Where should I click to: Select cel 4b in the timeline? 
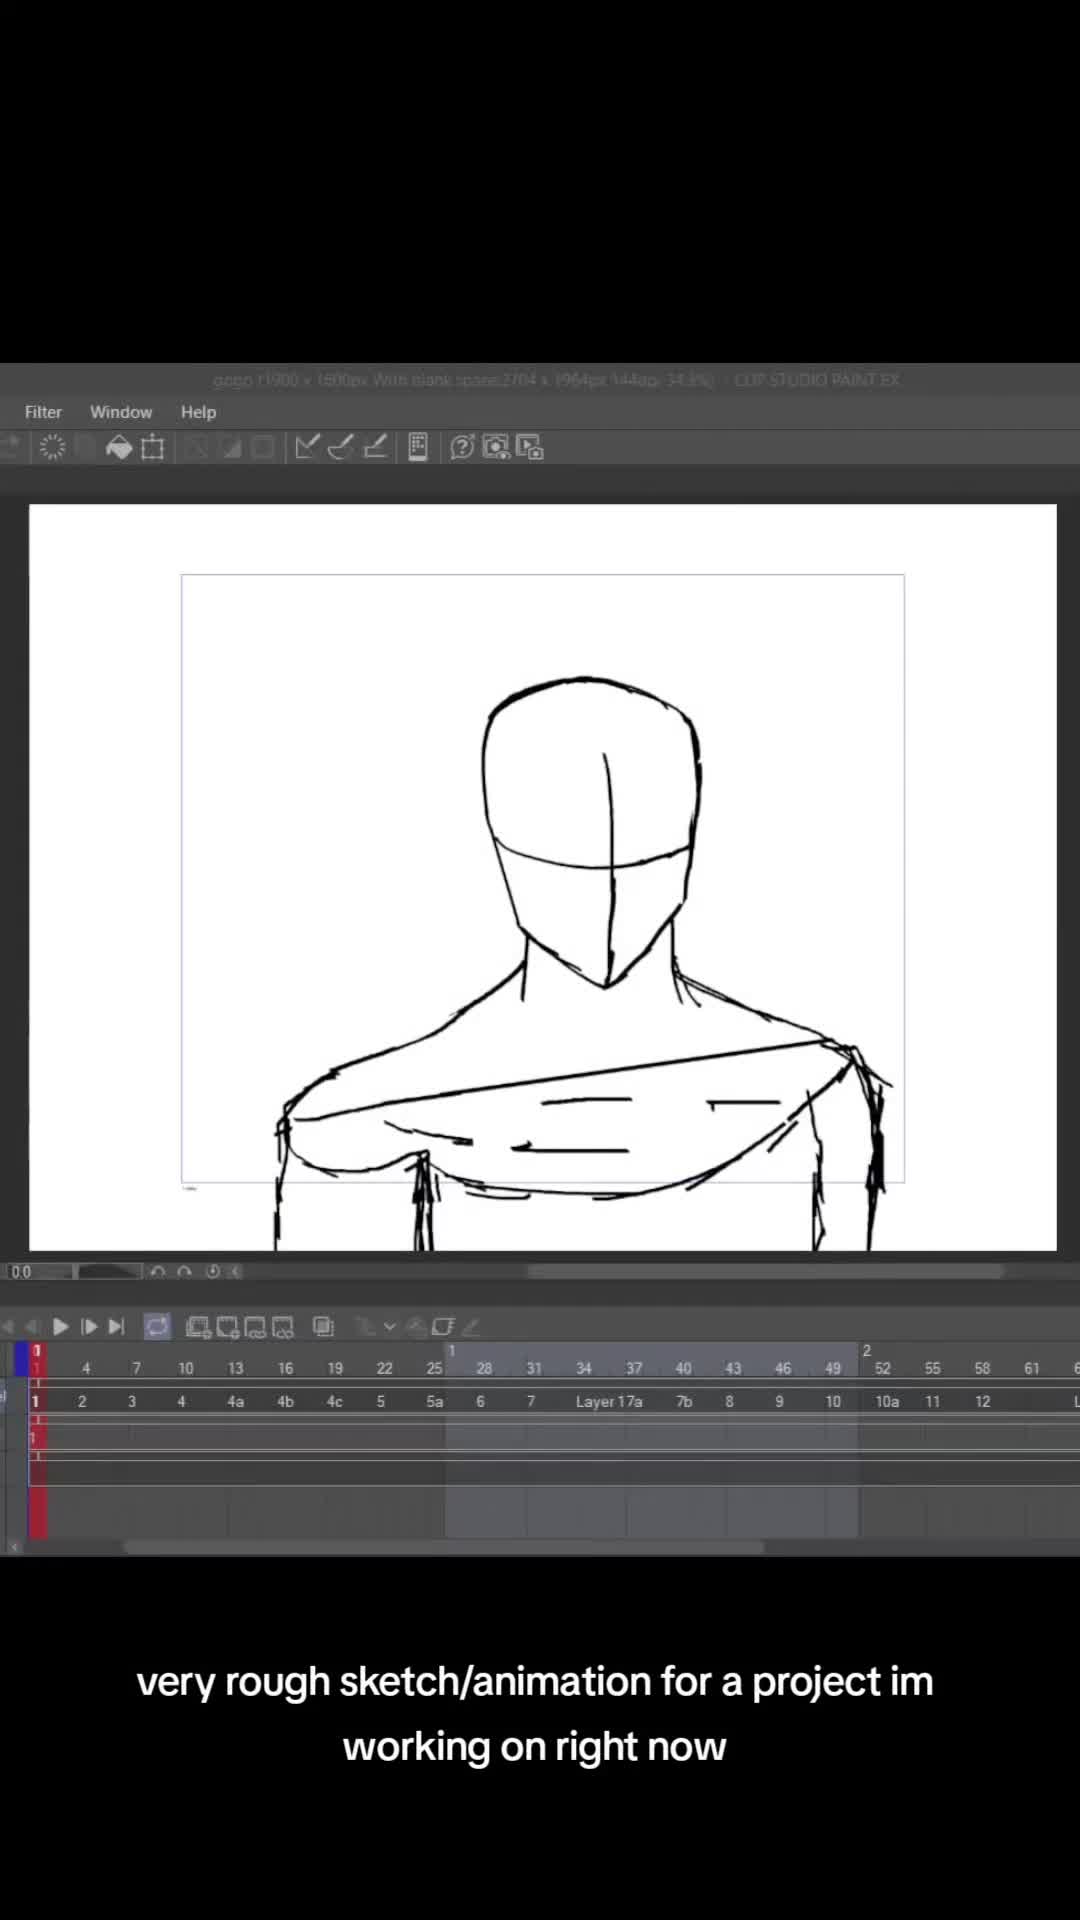pos(285,1402)
